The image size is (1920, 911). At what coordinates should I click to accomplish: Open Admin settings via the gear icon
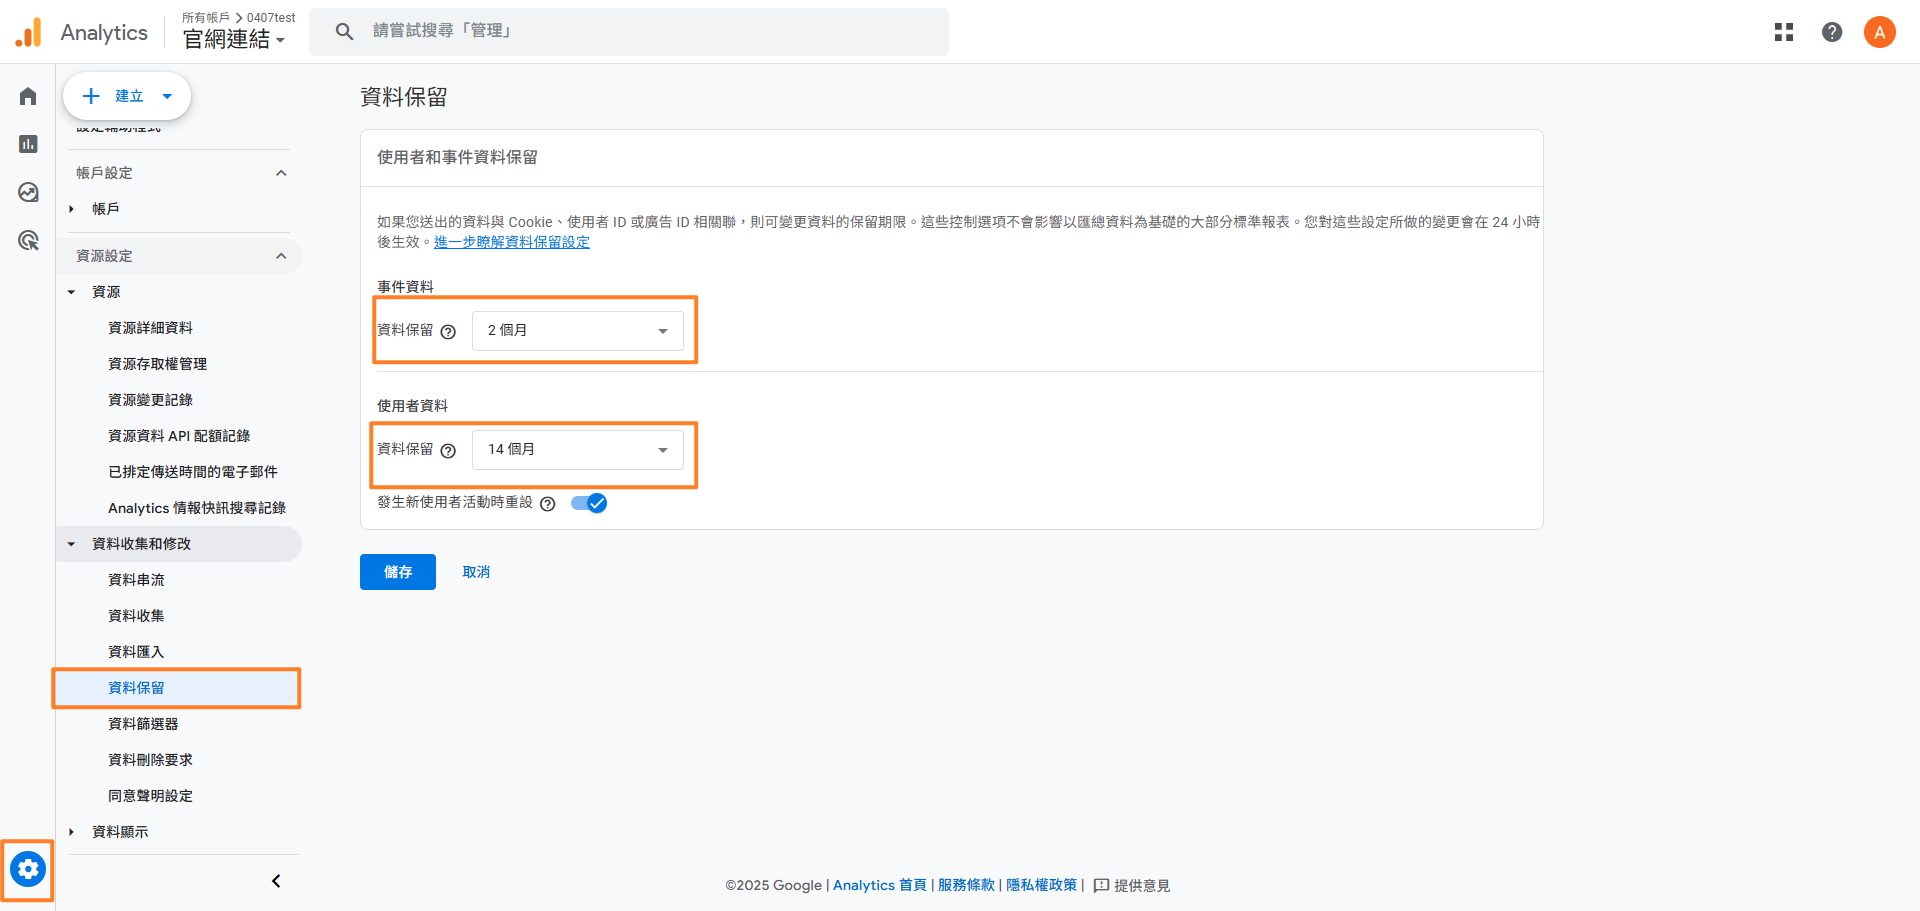click(x=27, y=869)
